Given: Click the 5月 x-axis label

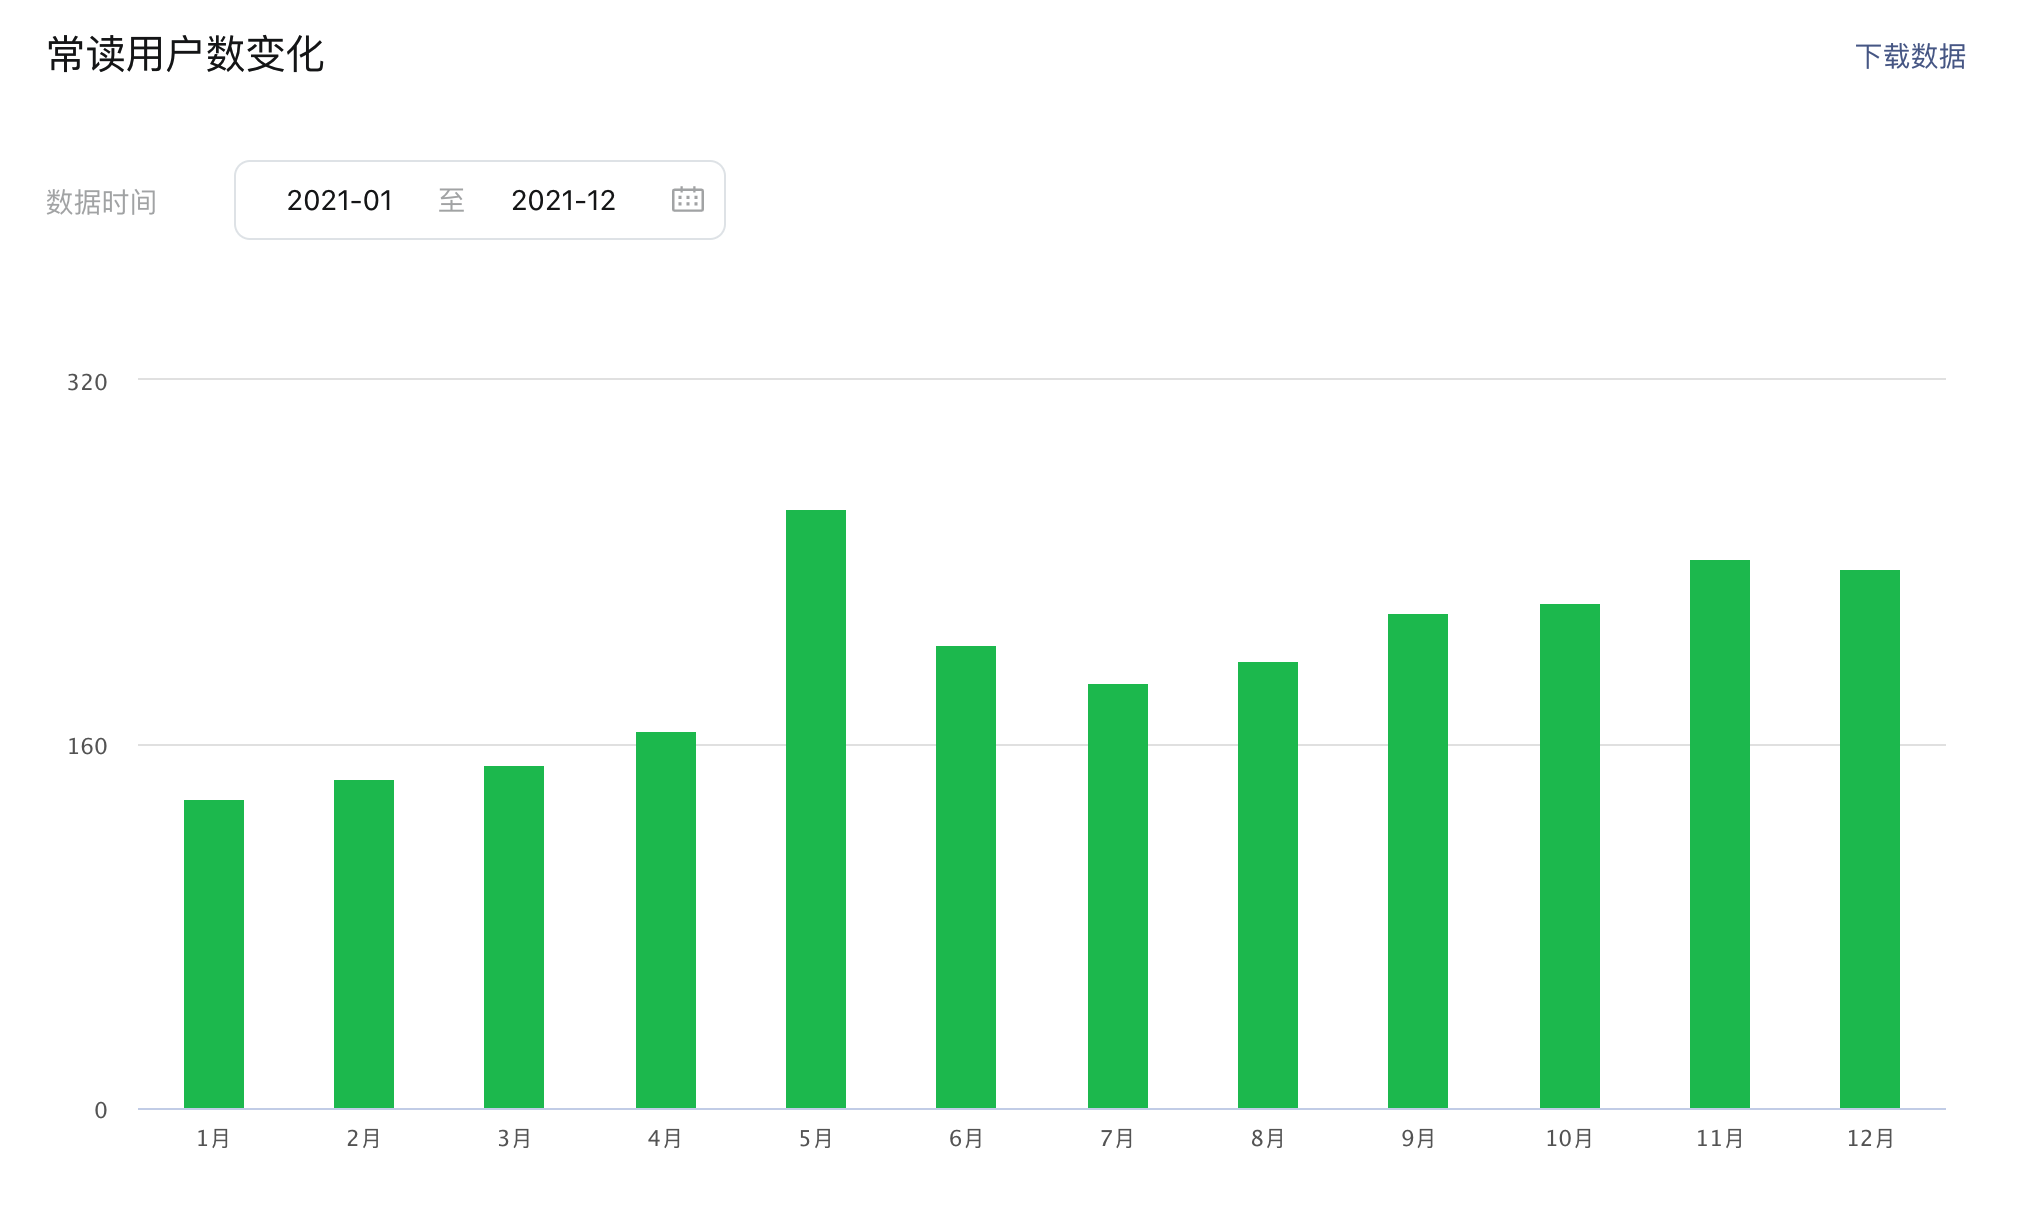Looking at the screenshot, I should coord(816,1138).
